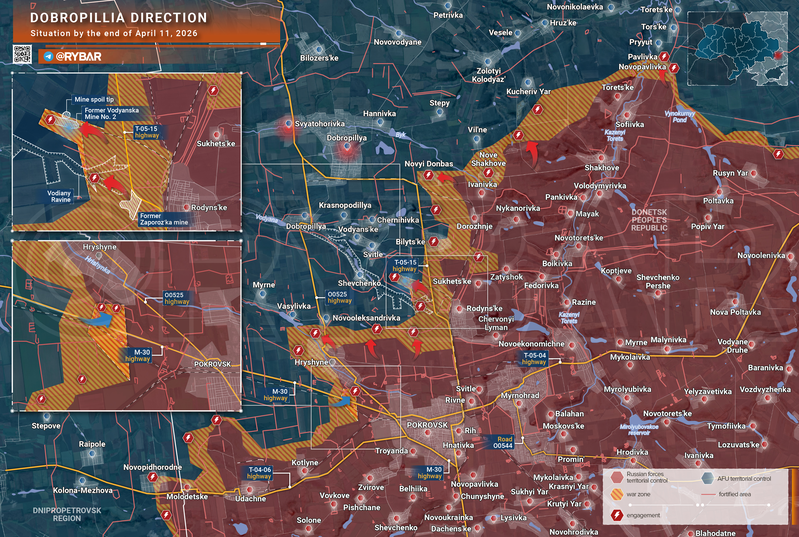The width and height of the screenshot is (799, 537).
Task: Click the Raipole town dot
Action: [x=92, y=453]
